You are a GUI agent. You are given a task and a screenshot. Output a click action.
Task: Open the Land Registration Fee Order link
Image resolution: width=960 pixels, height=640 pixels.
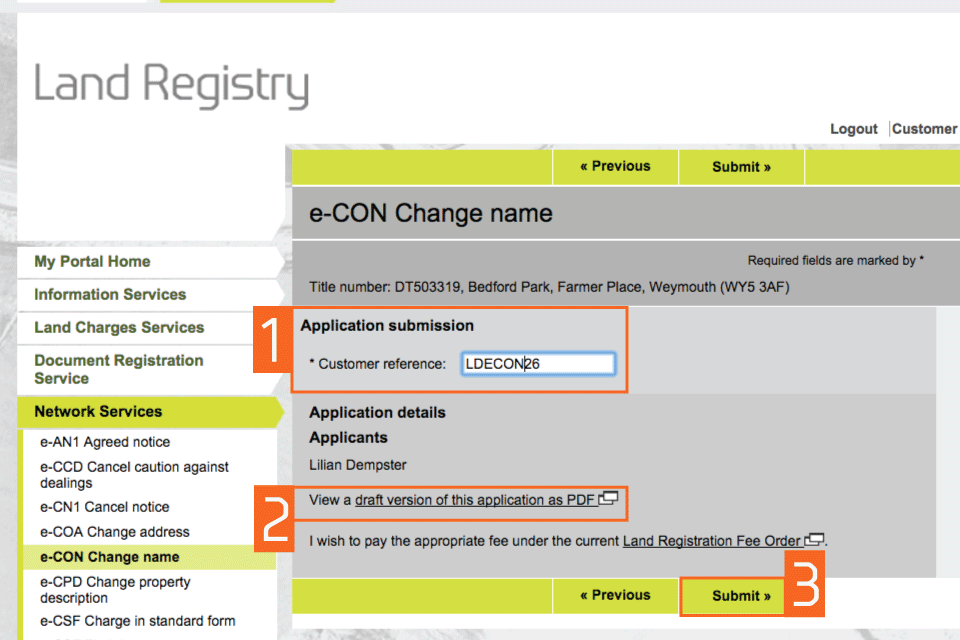pos(711,542)
